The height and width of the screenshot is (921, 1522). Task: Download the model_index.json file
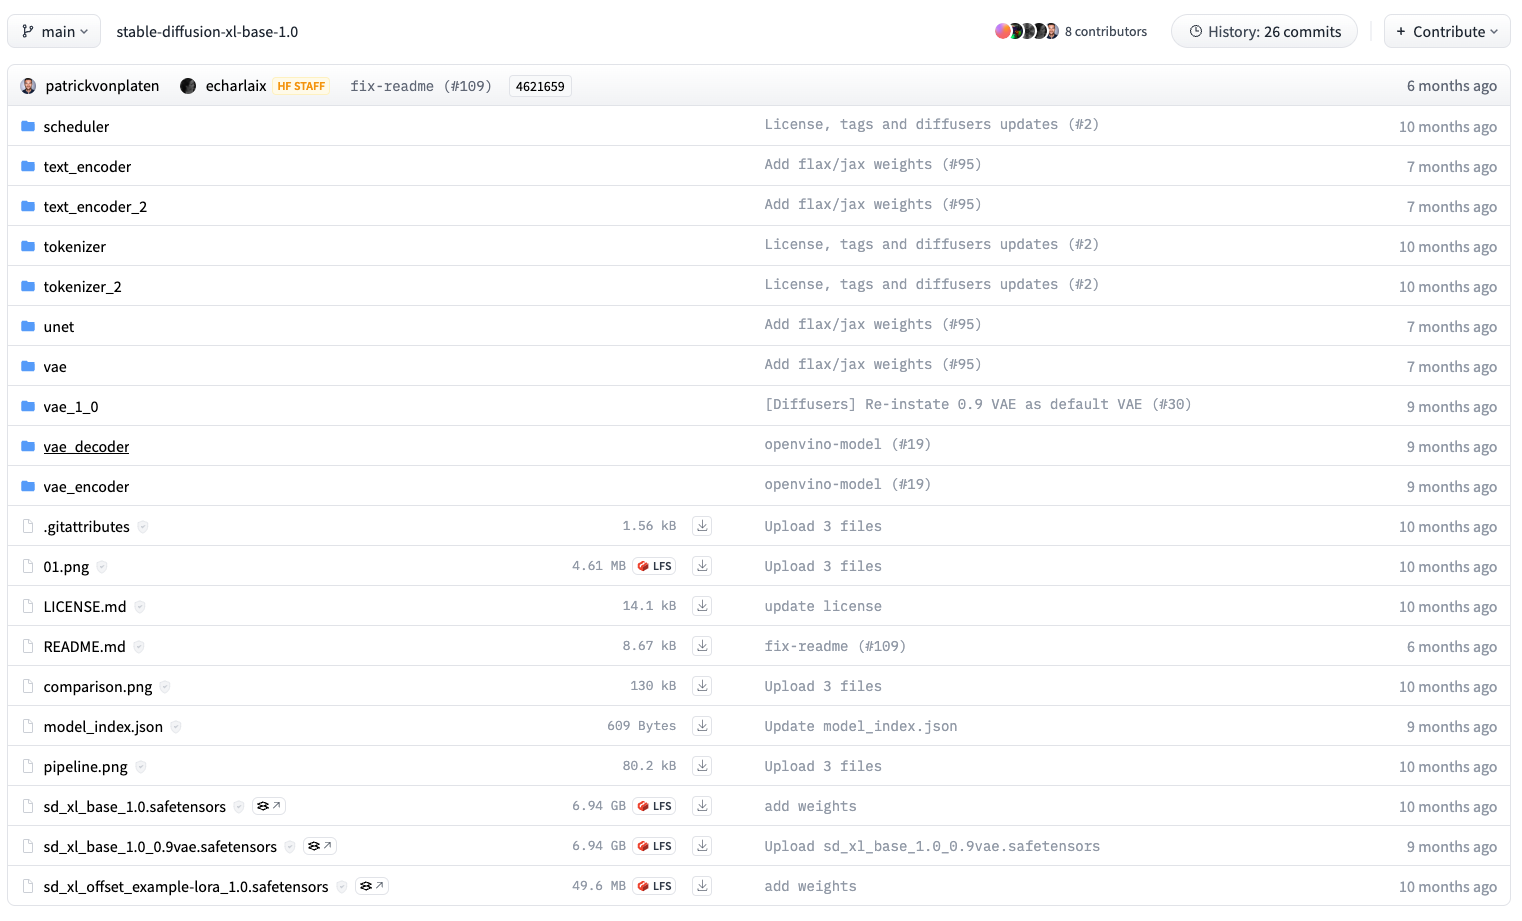point(702,726)
